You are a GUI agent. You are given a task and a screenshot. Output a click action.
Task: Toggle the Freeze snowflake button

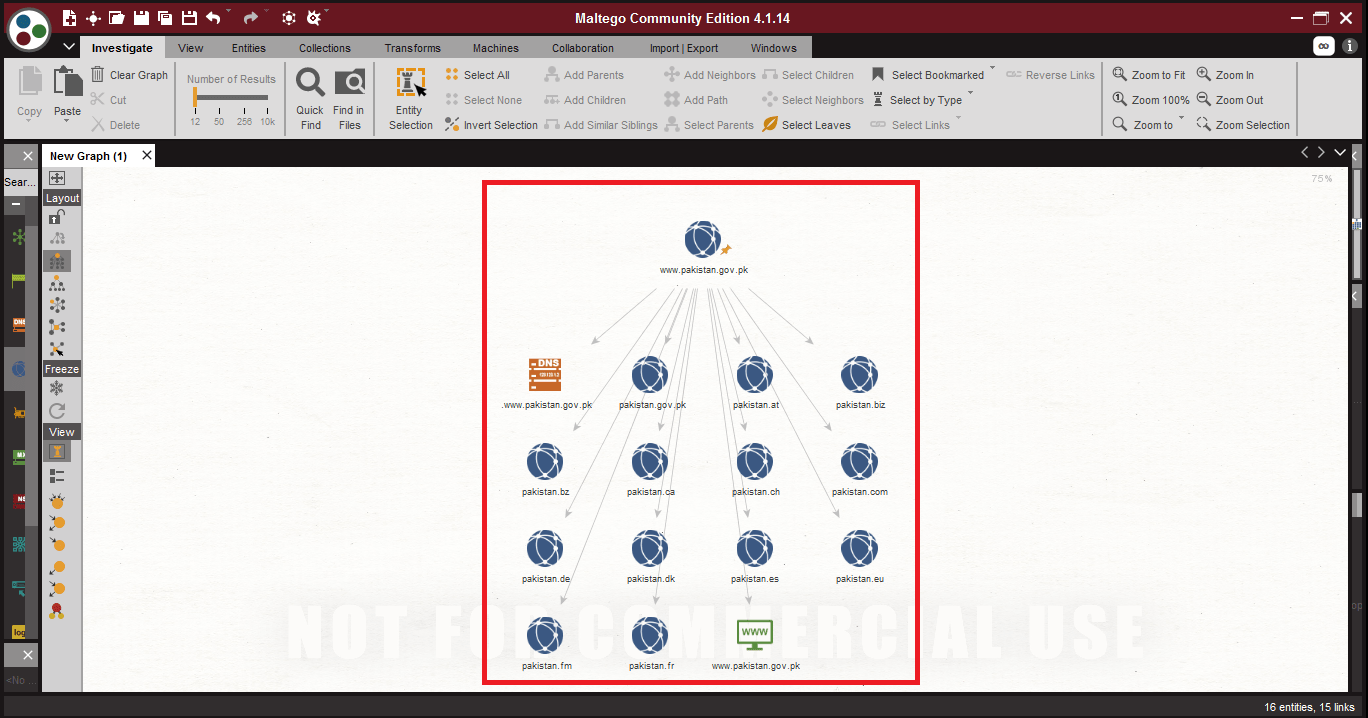[57, 388]
